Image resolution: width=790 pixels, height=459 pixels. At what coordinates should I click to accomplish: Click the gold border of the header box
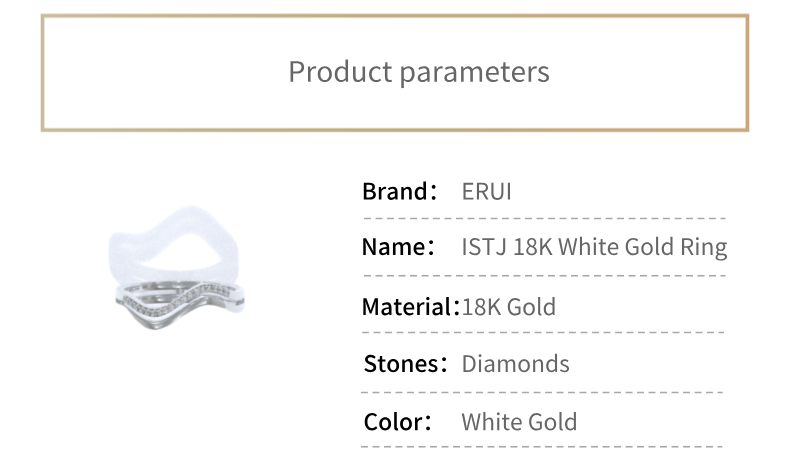point(395,17)
